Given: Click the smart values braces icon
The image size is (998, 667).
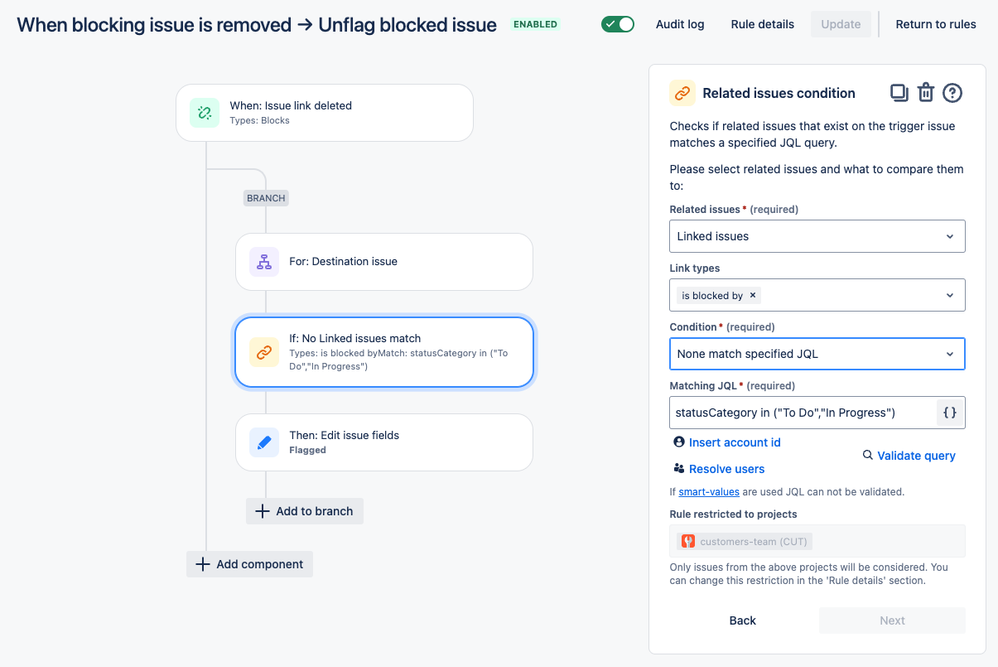Looking at the screenshot, I should click(x=950, y=412).
